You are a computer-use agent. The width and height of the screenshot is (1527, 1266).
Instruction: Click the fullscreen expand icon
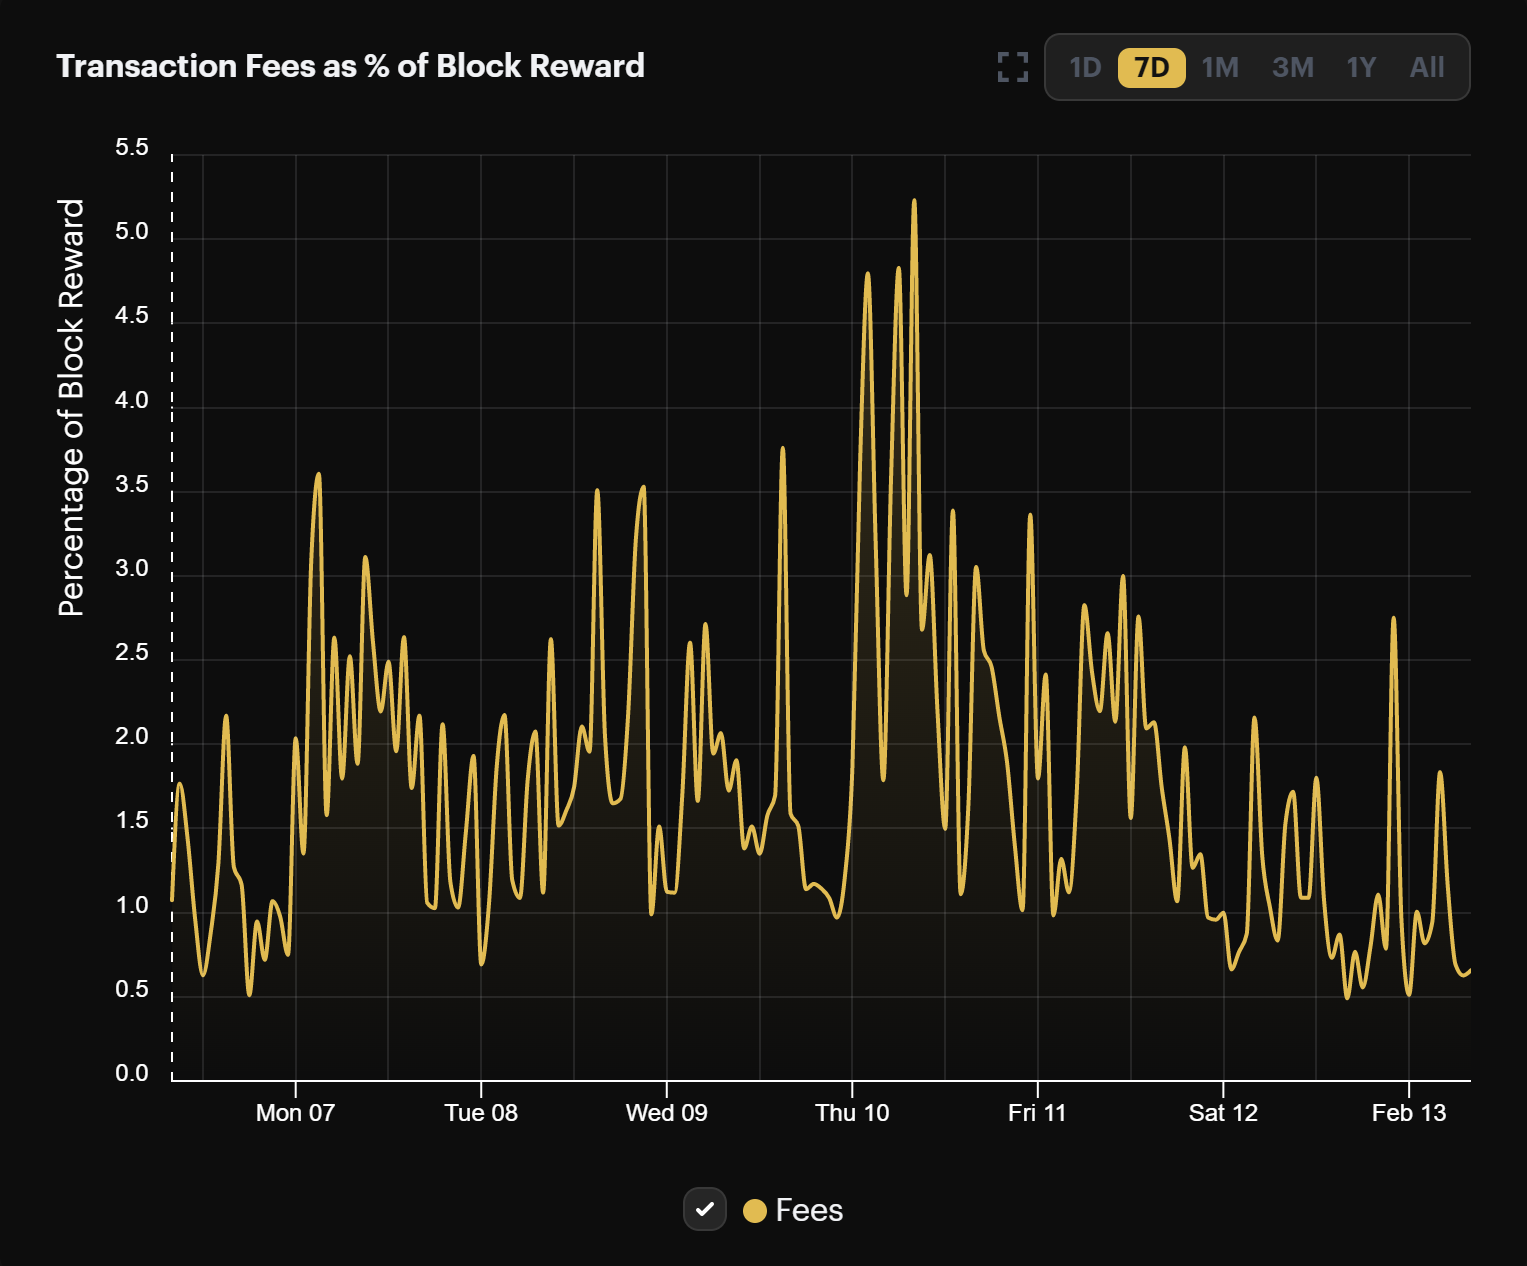(x=1011, y=67)
